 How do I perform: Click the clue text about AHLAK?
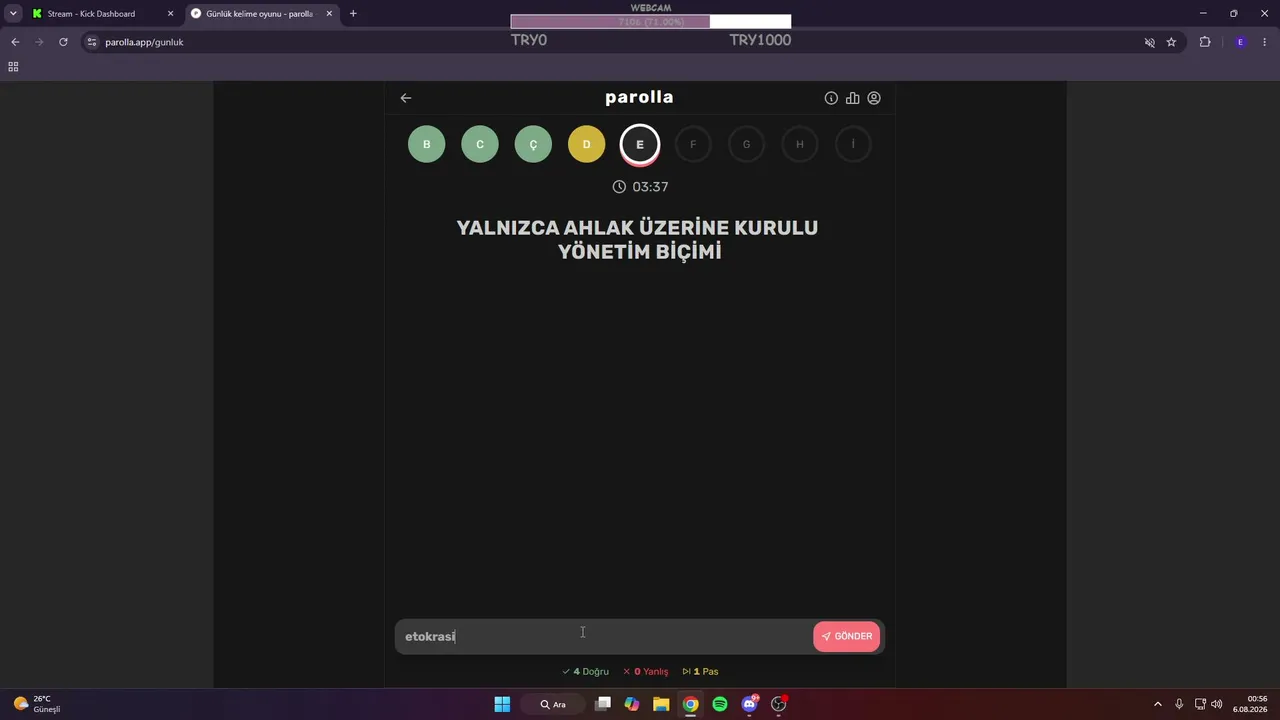pos(638,240)
